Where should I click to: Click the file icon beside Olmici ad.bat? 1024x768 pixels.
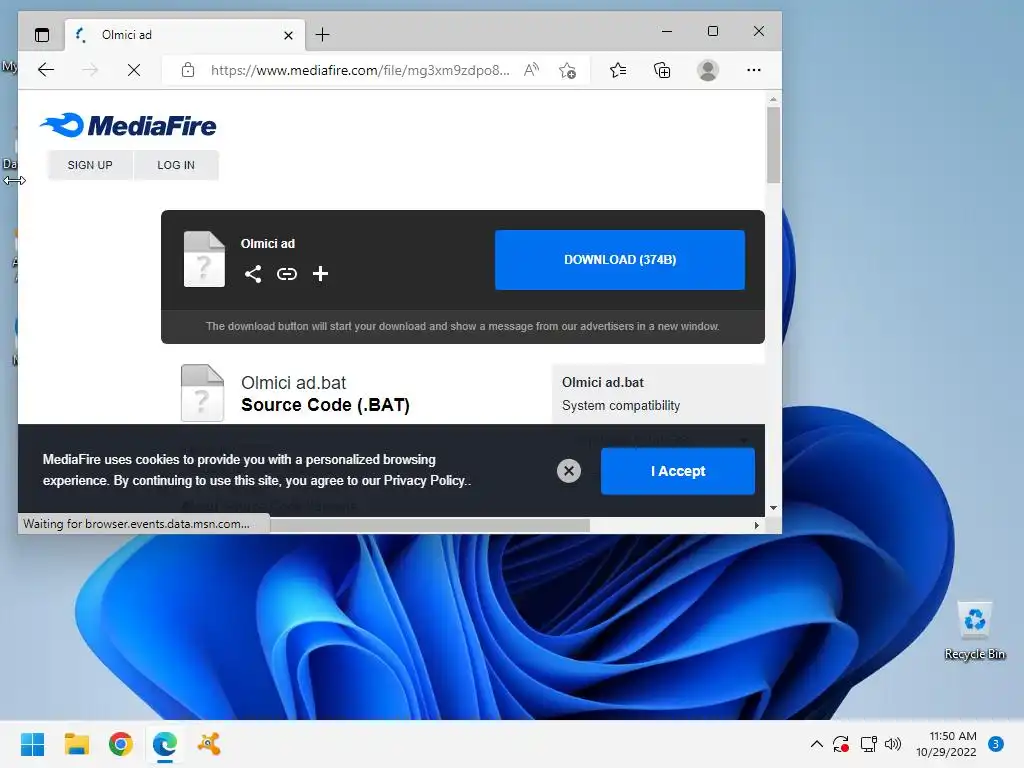(x=202, y=392)
